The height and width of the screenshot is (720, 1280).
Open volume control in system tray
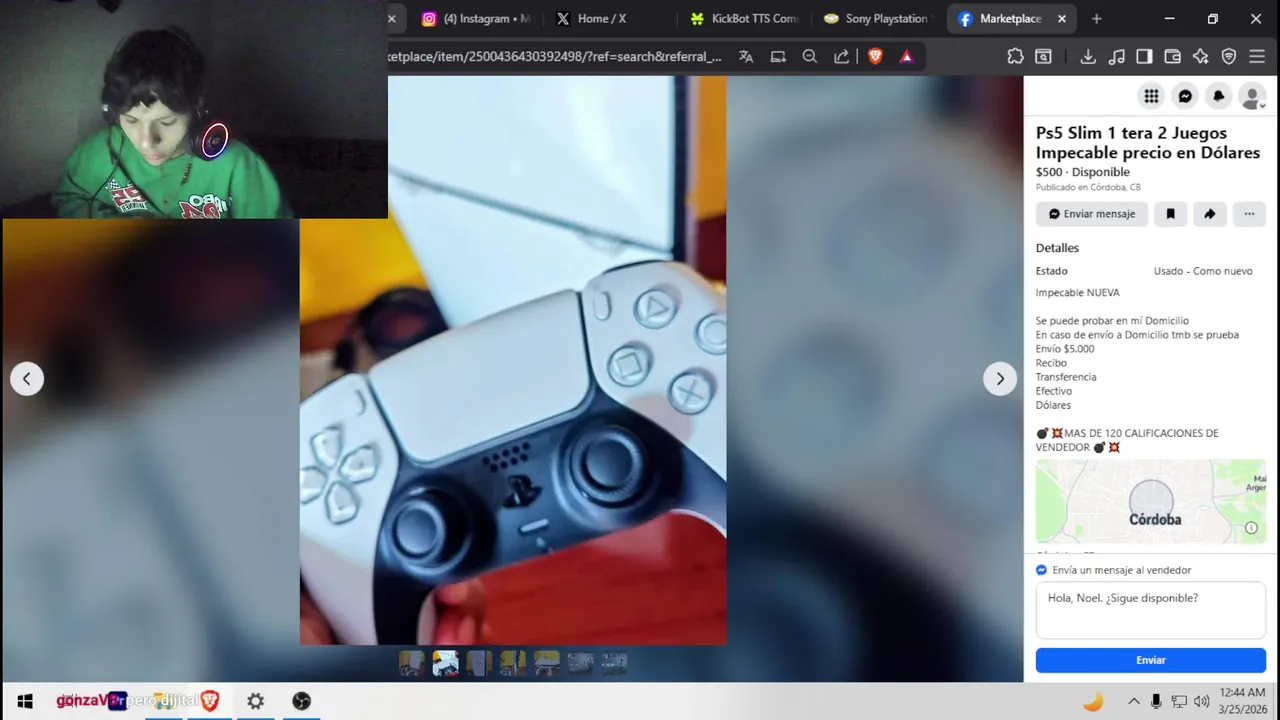[x=1201, y=701]
